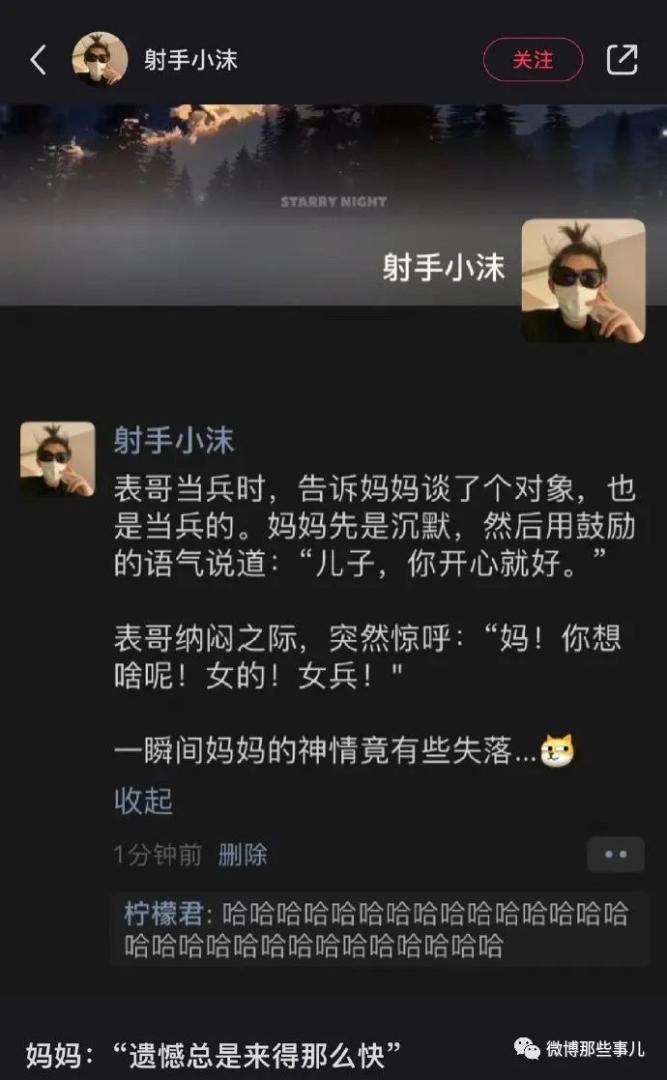Open the two-dot comment menu button

point(616,855)
